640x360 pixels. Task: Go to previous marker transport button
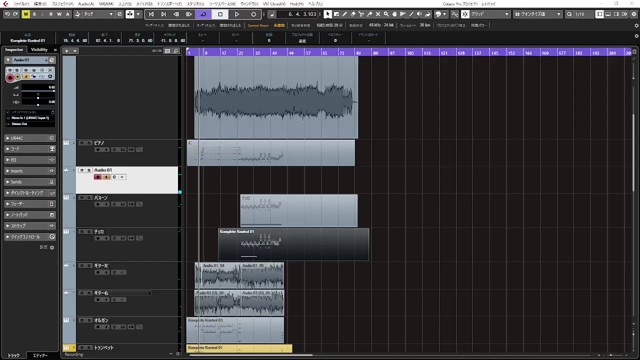[x=151, y=14]
